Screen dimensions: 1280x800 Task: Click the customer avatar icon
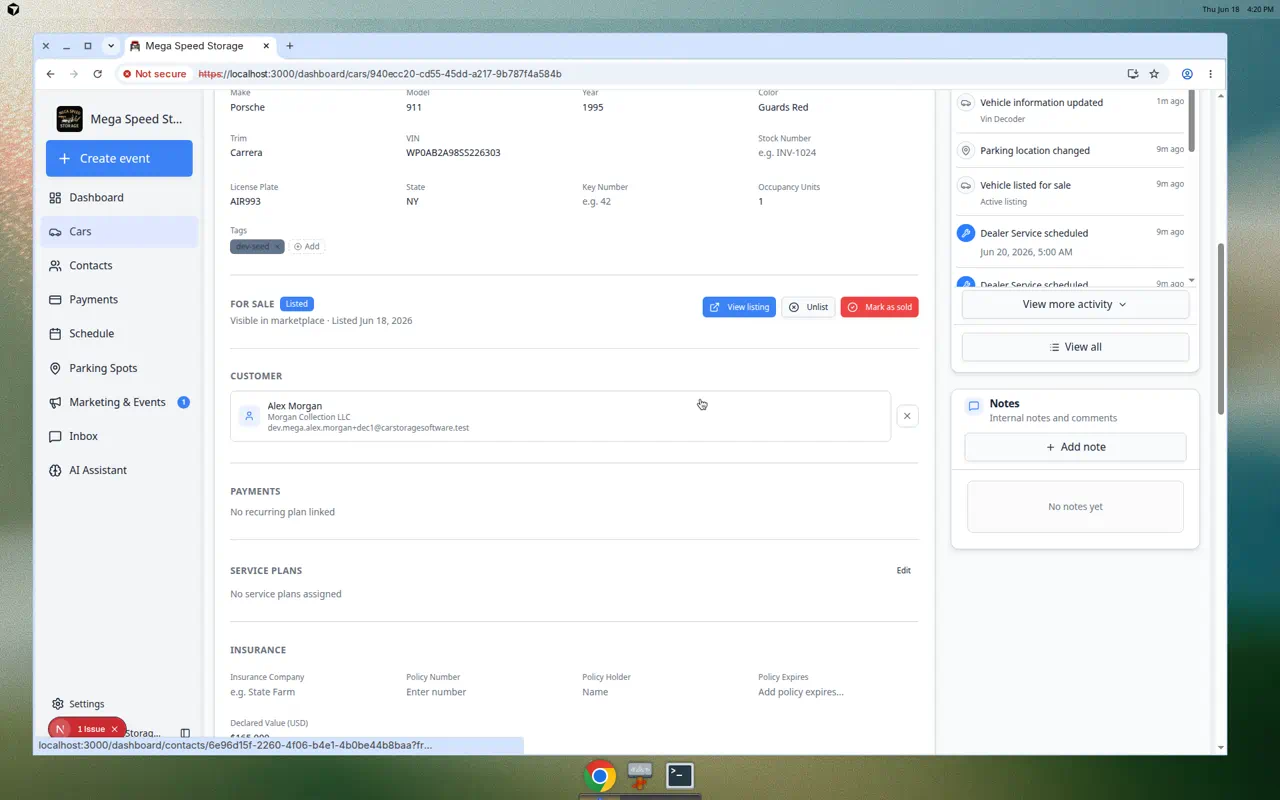[250, 416]
